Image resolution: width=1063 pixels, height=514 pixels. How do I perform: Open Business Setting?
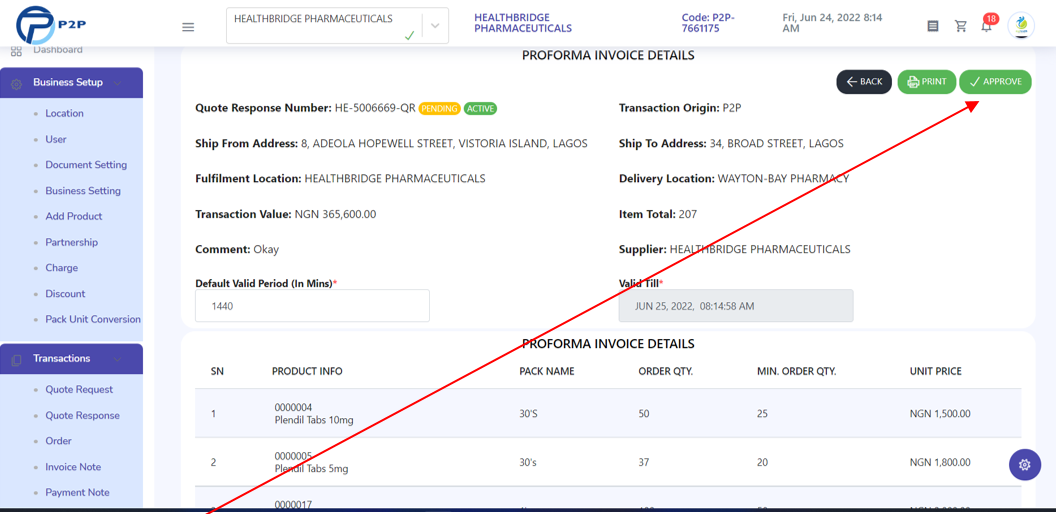click(83, 191)
